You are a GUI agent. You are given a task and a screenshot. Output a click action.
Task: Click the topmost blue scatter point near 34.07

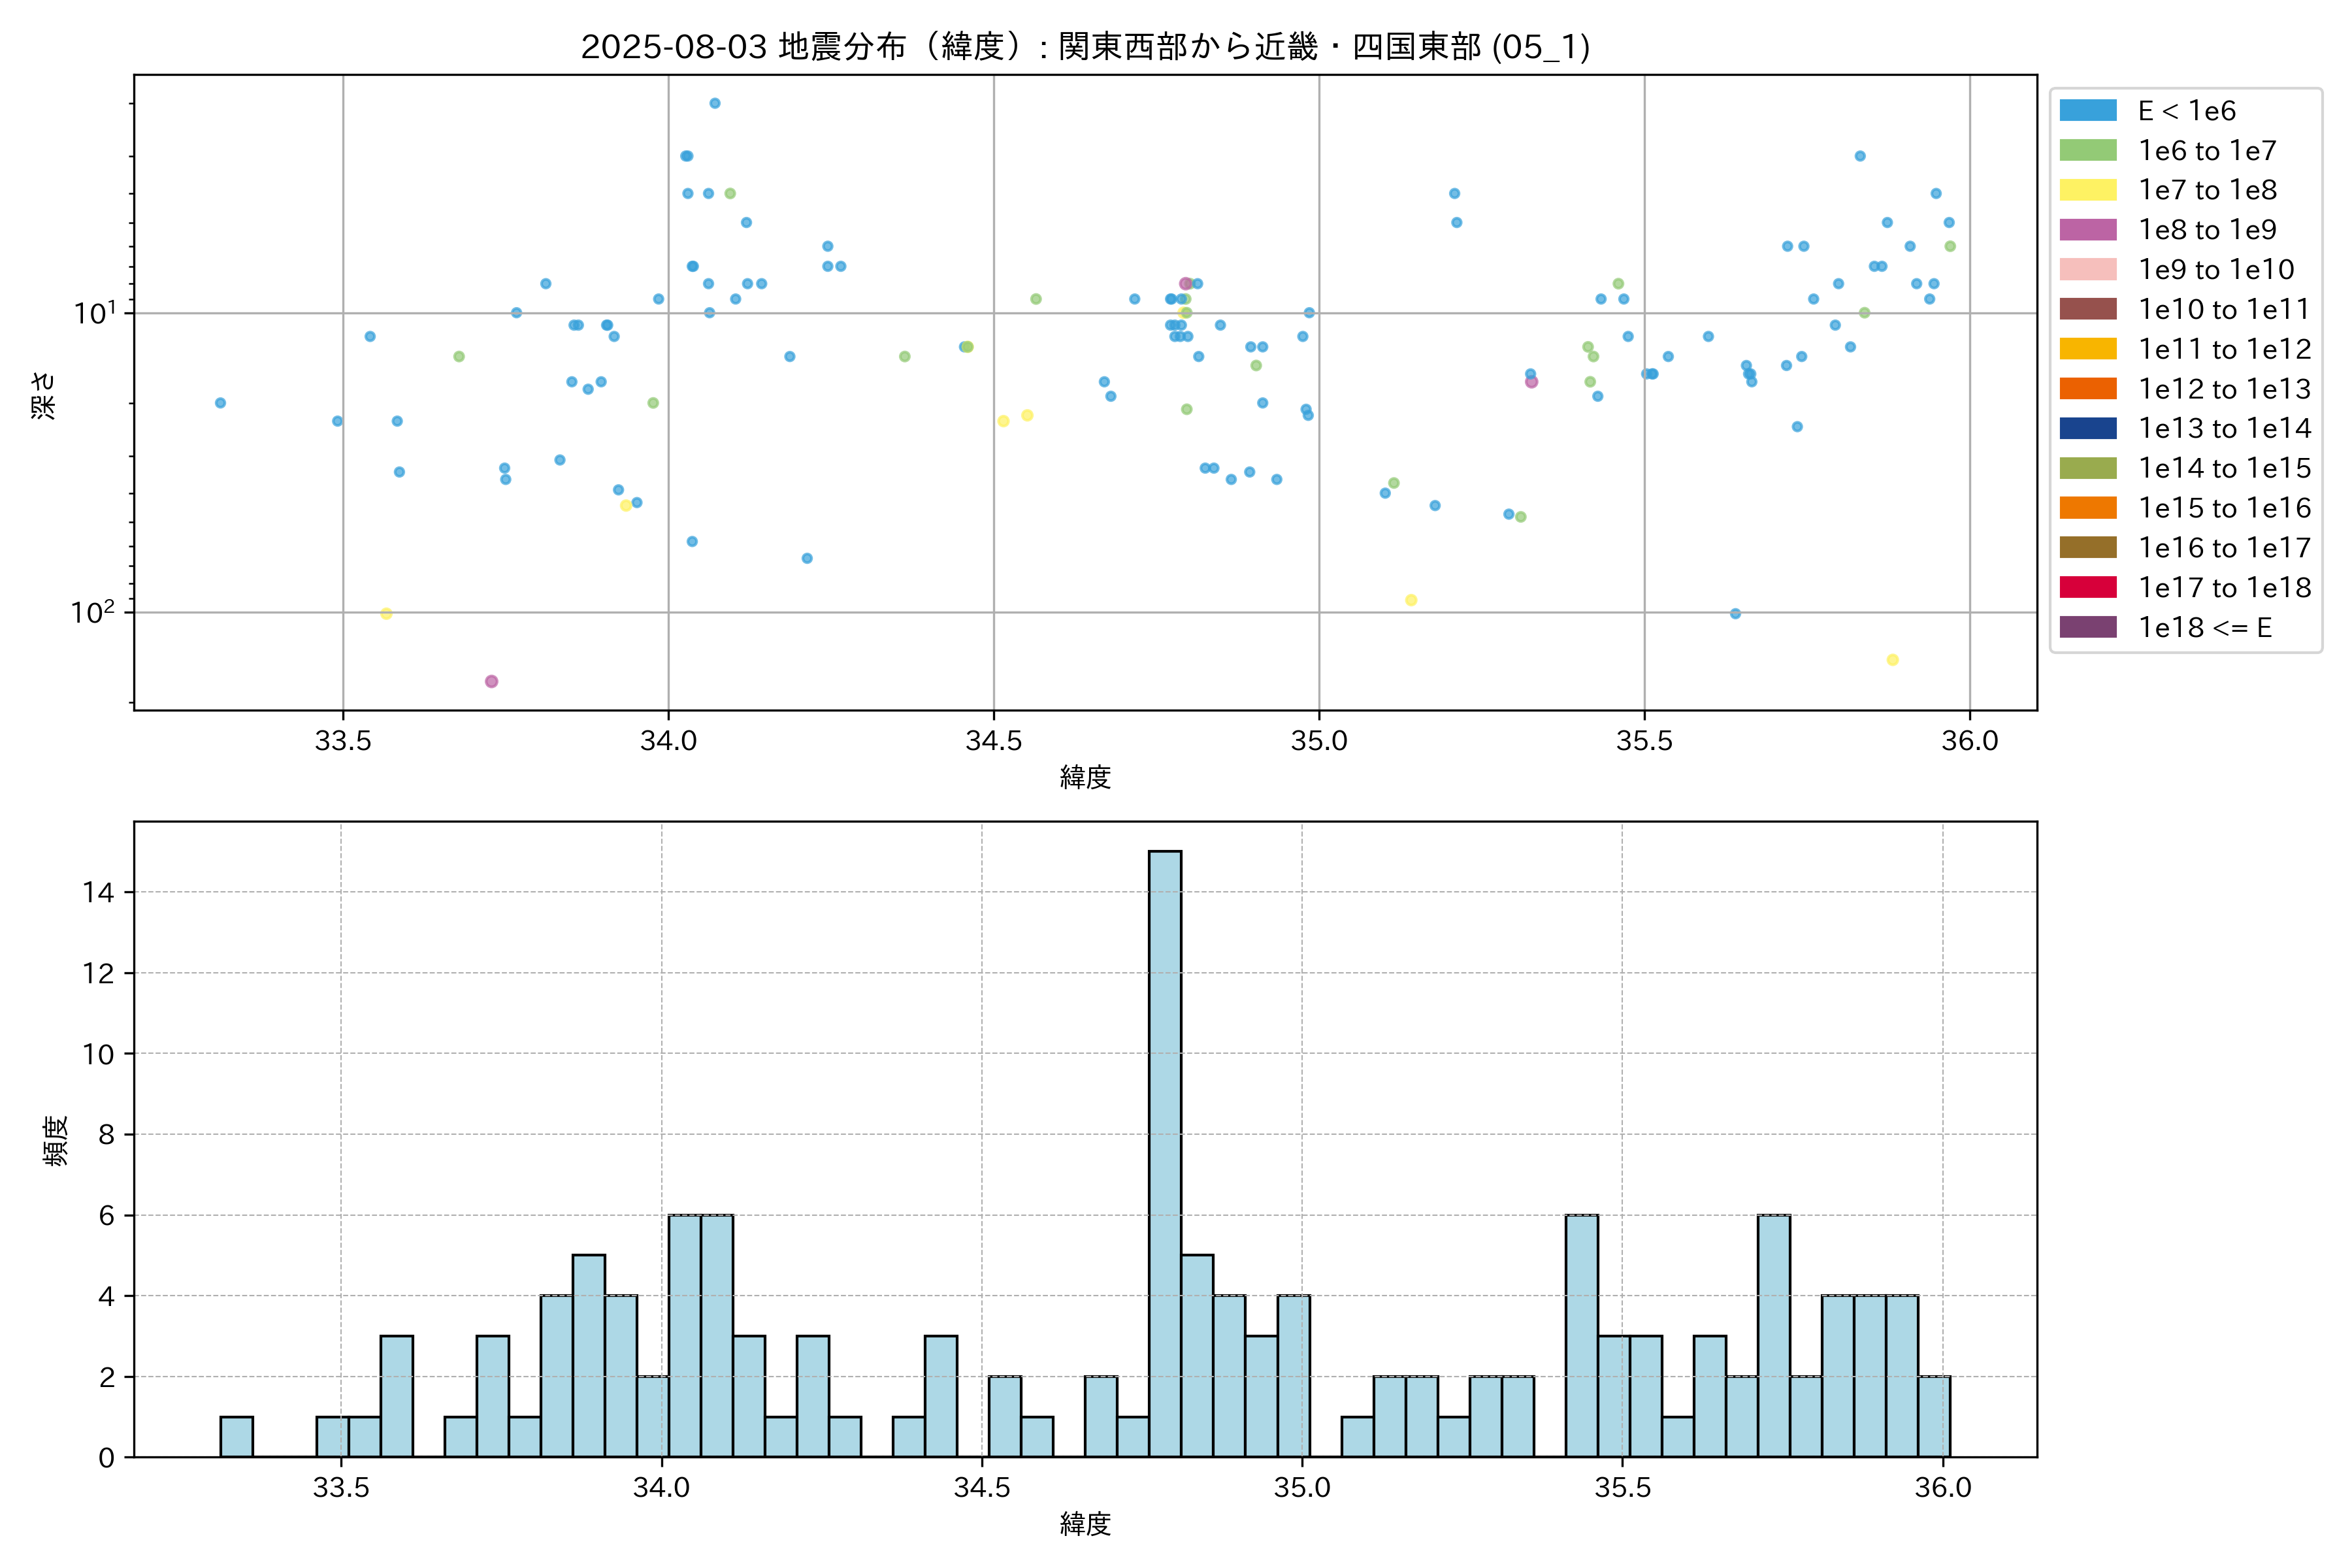click(x=715, y=103)
